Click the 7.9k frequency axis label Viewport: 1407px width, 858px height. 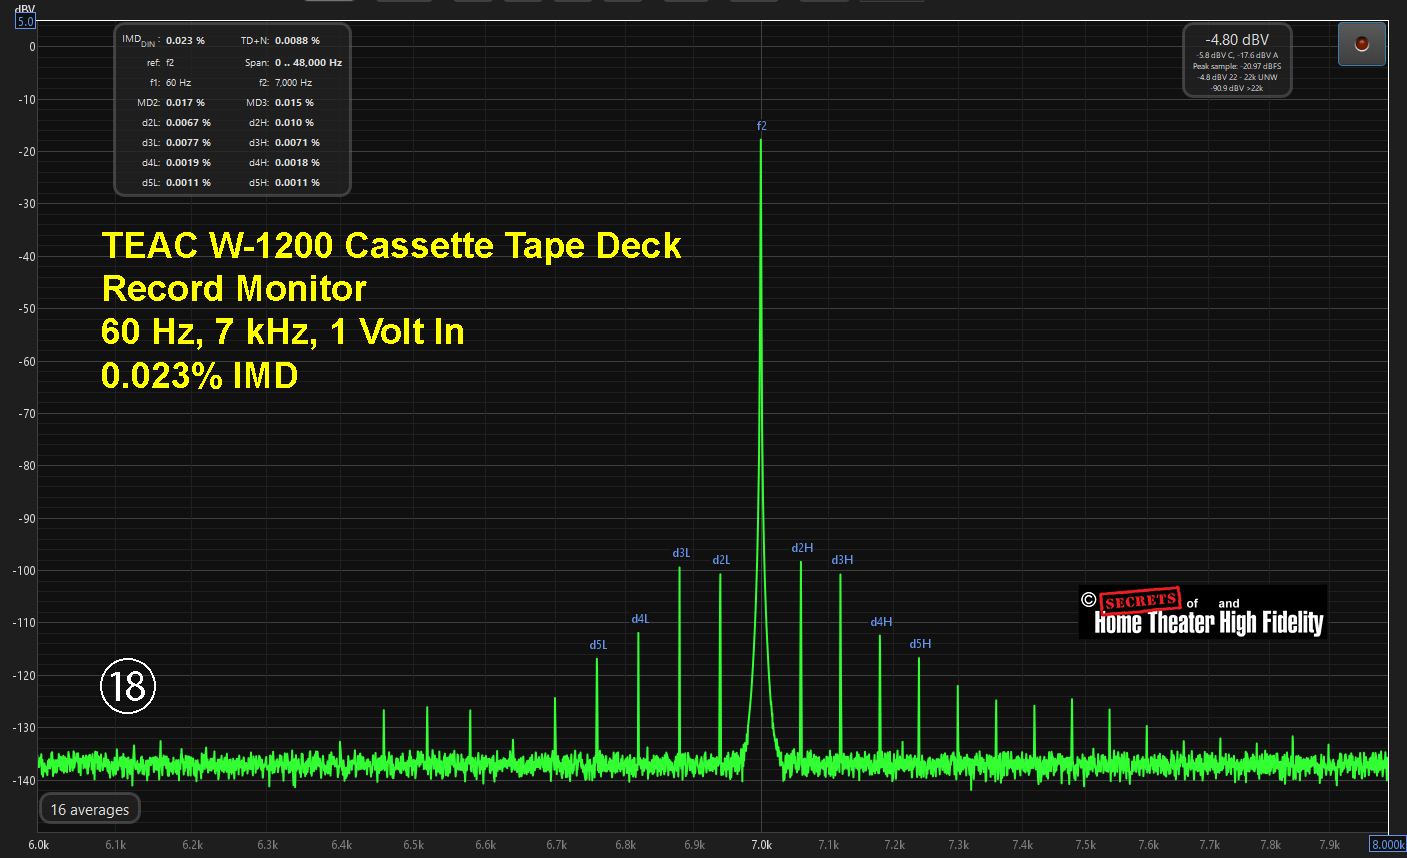[x=1329, y=845]
